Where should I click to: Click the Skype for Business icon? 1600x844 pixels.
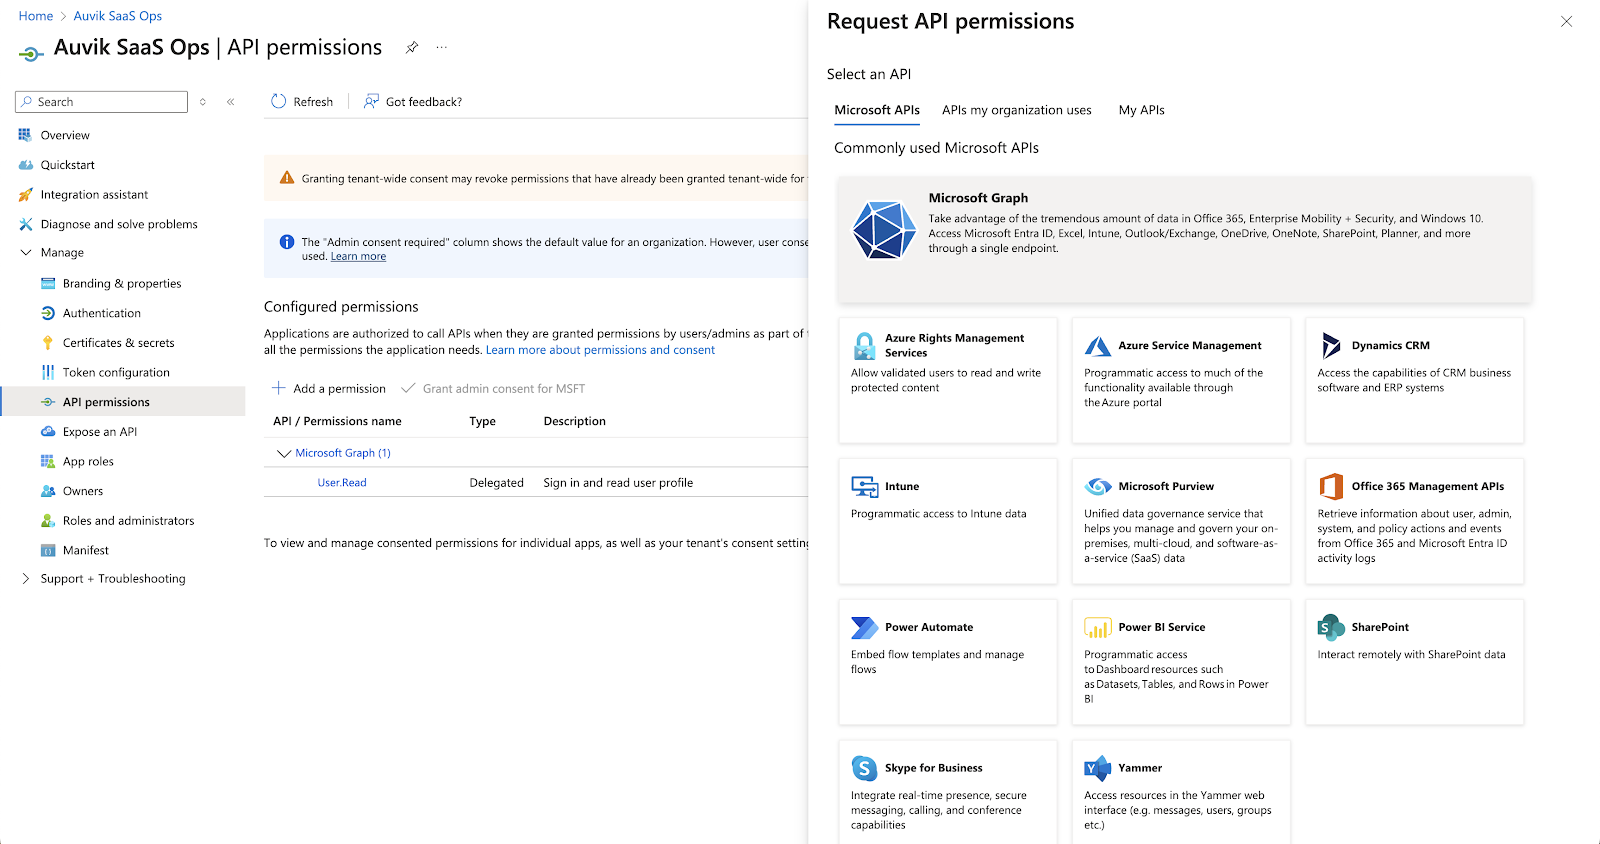coord(865,768)
